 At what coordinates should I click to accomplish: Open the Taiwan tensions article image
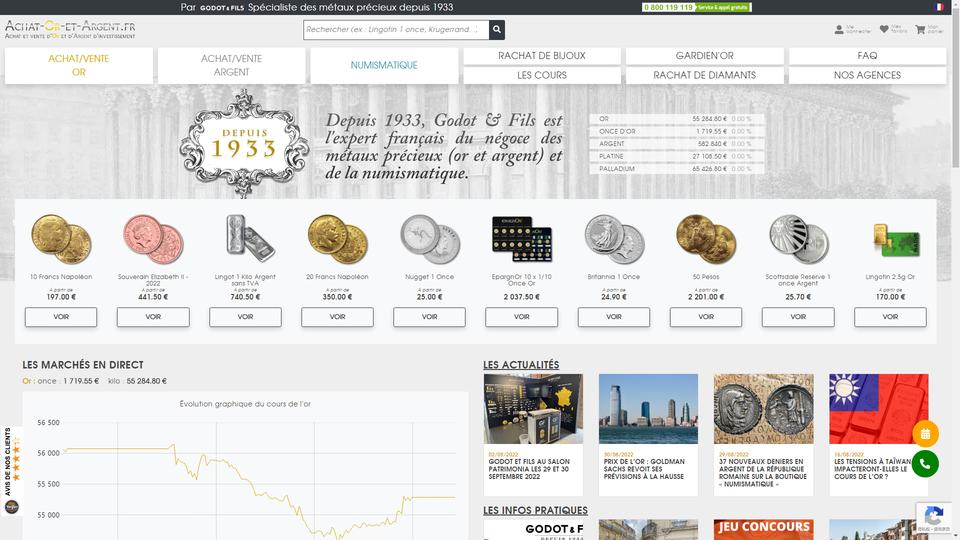[x=879, y=408]
